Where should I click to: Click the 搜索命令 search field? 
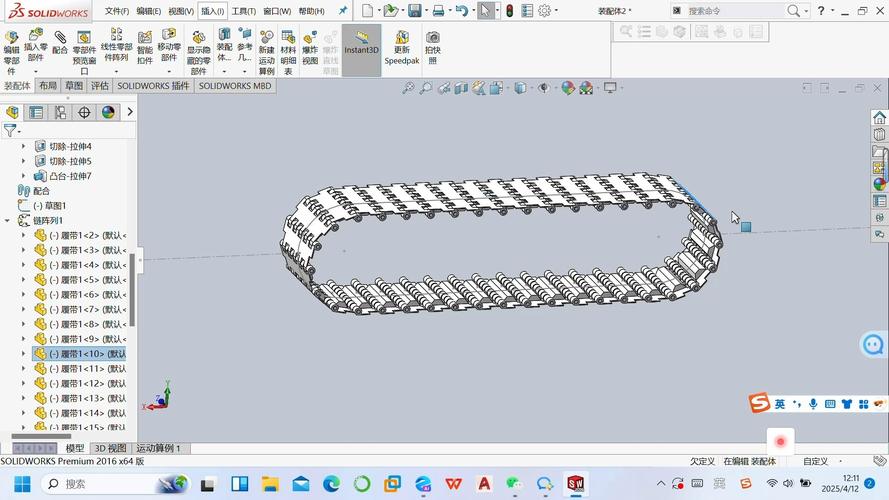pyautogui.click(x=735, y=11)
